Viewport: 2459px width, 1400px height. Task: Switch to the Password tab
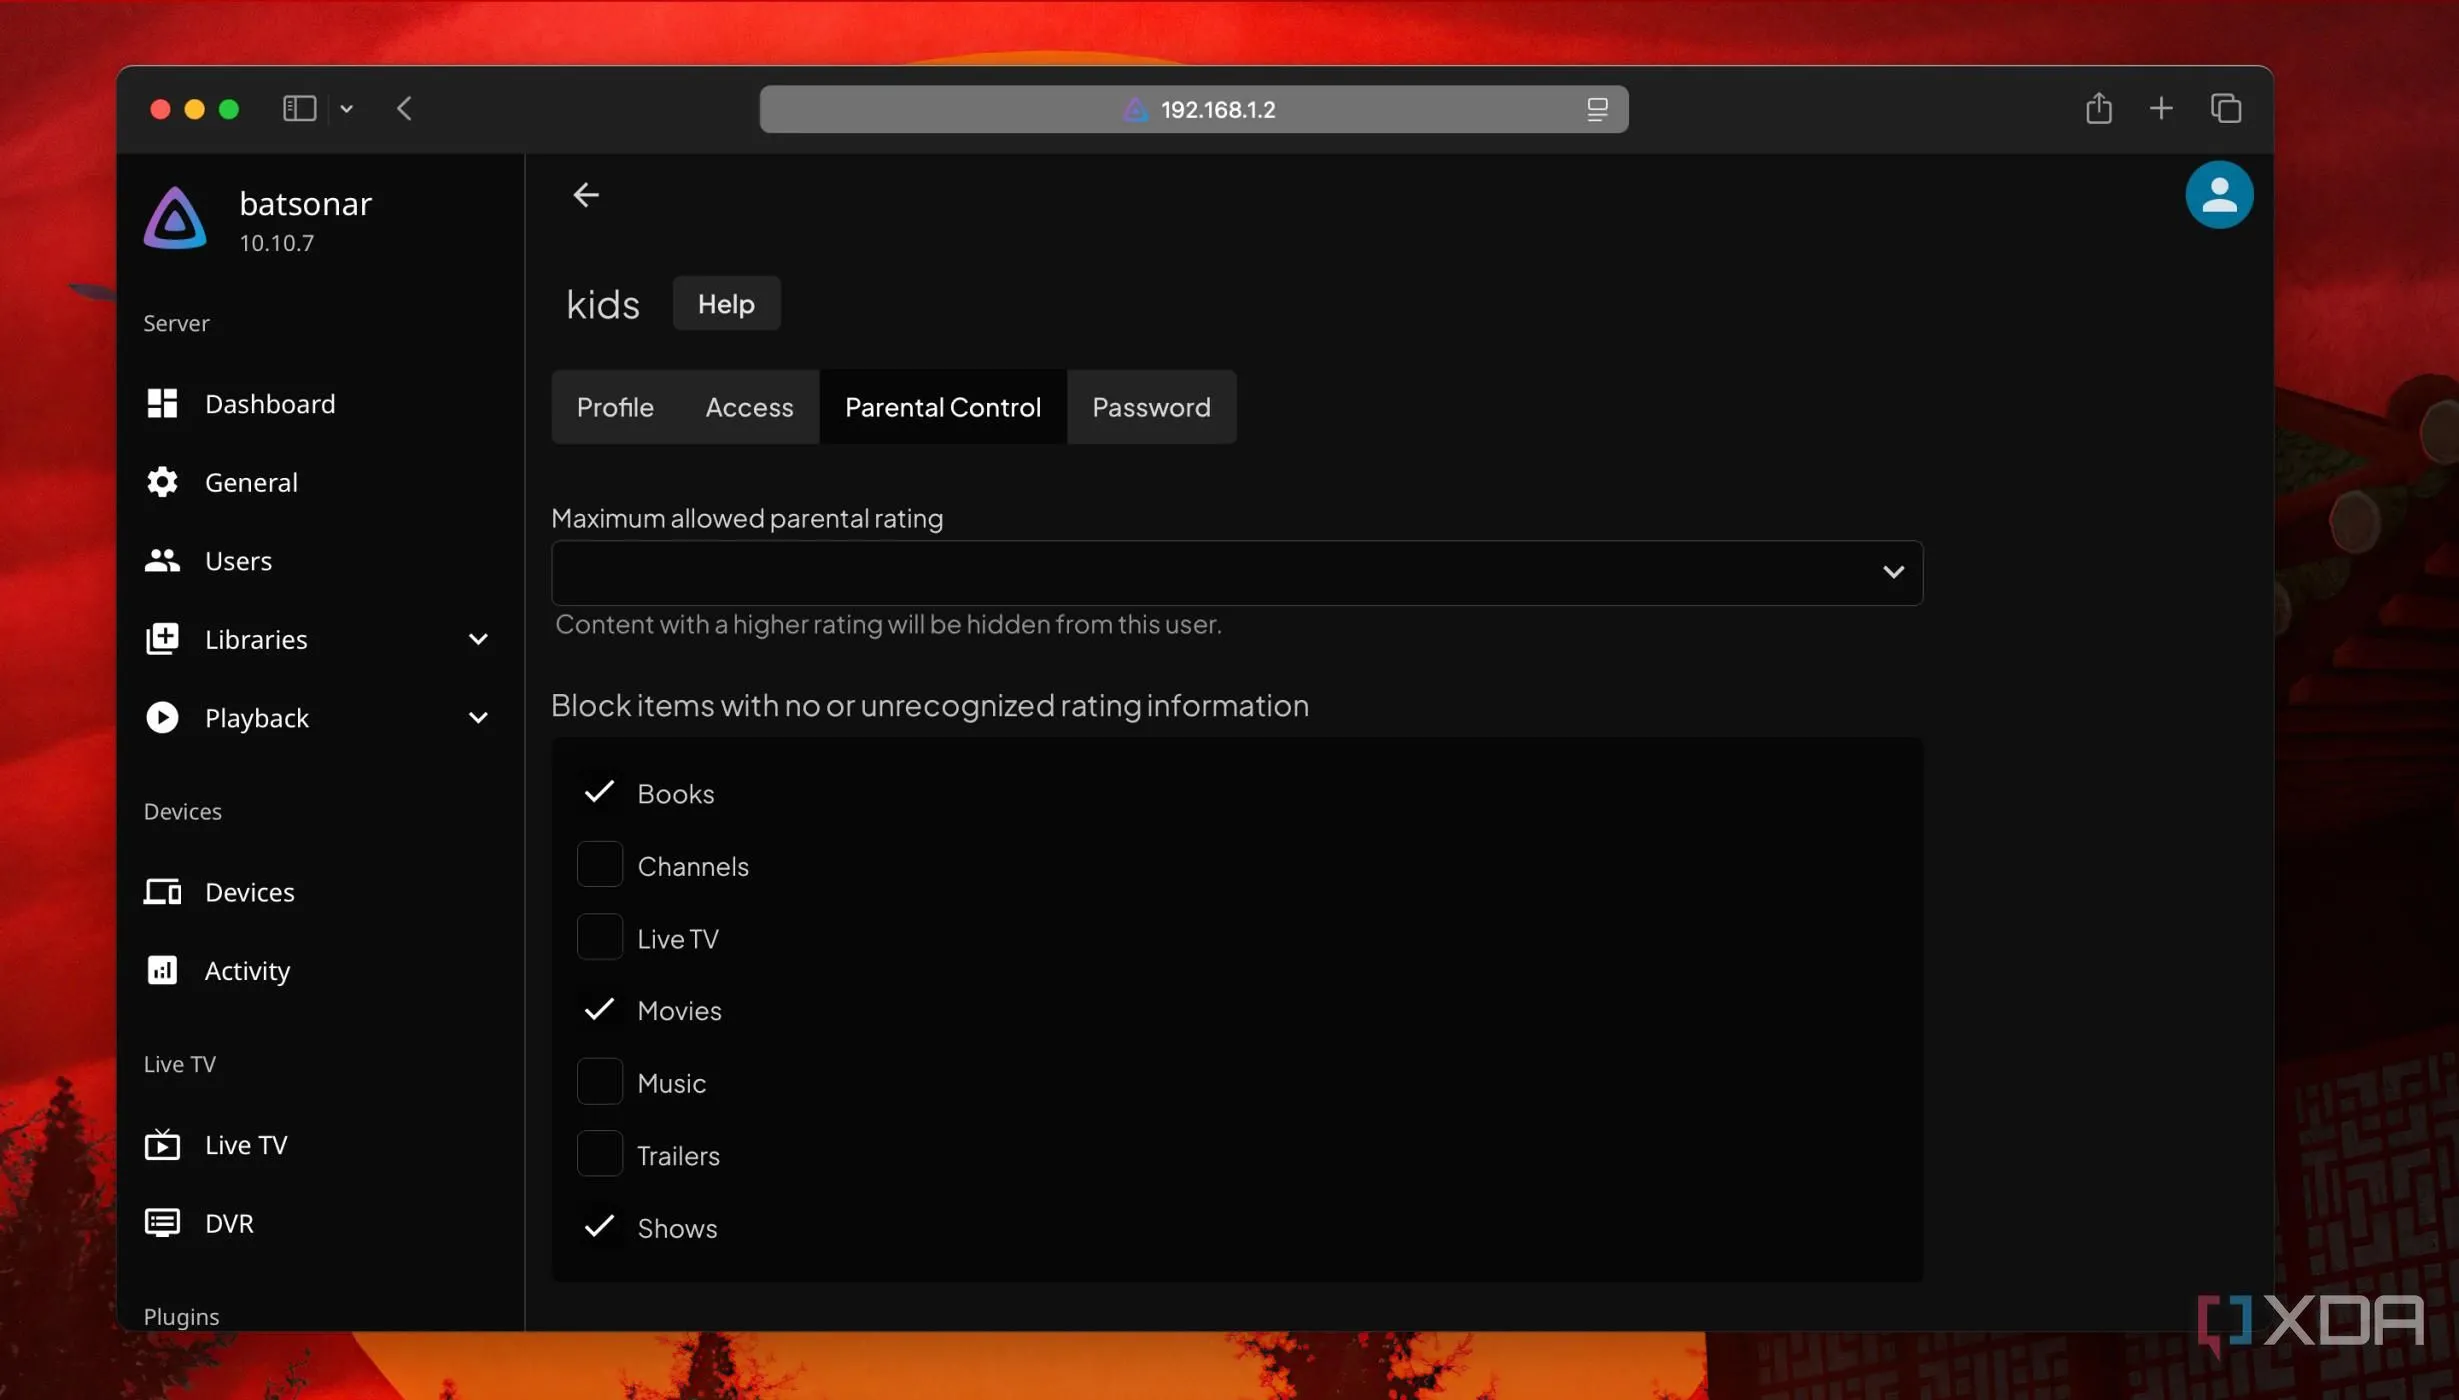[1150, 407]
